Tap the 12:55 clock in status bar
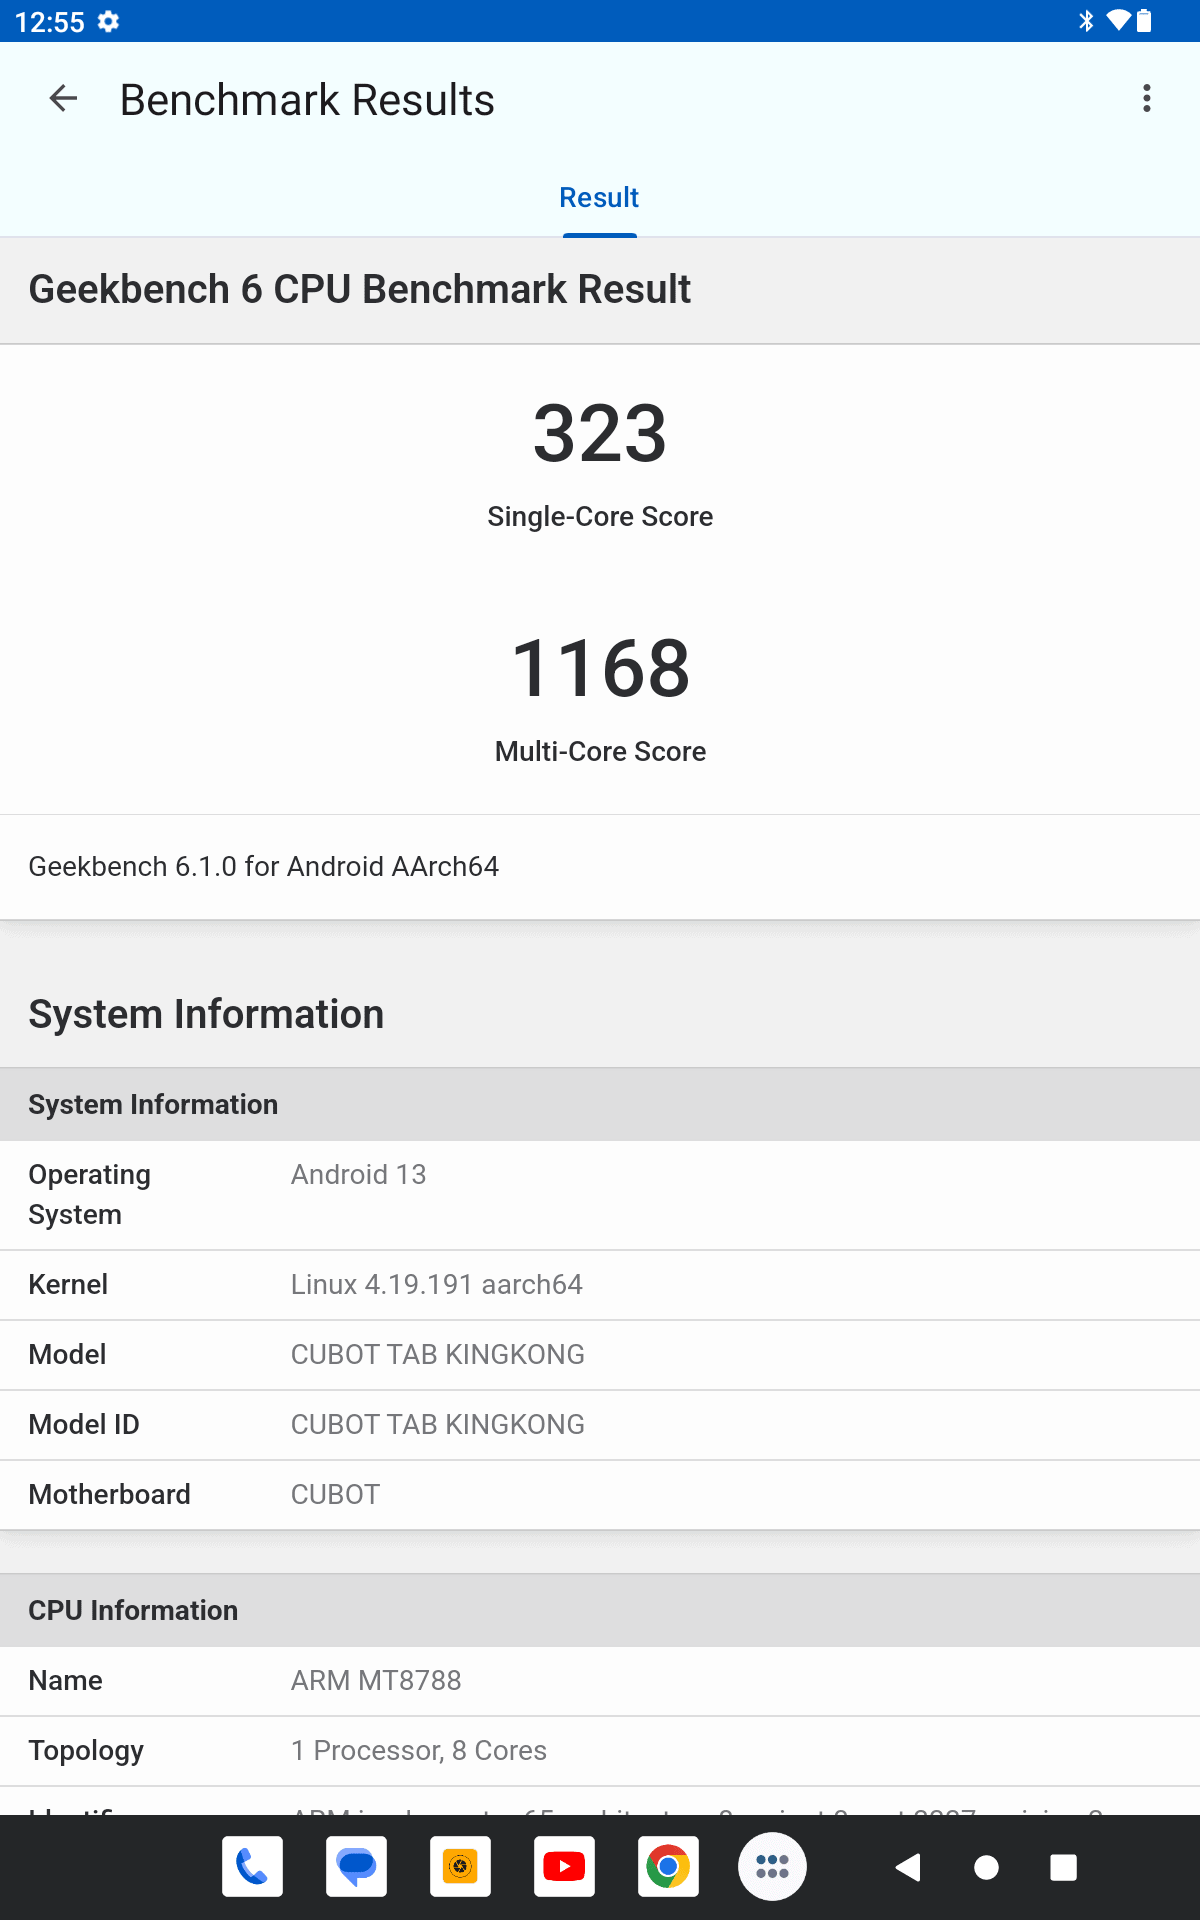This screenshot has width=1200, height=1920. 50,22
